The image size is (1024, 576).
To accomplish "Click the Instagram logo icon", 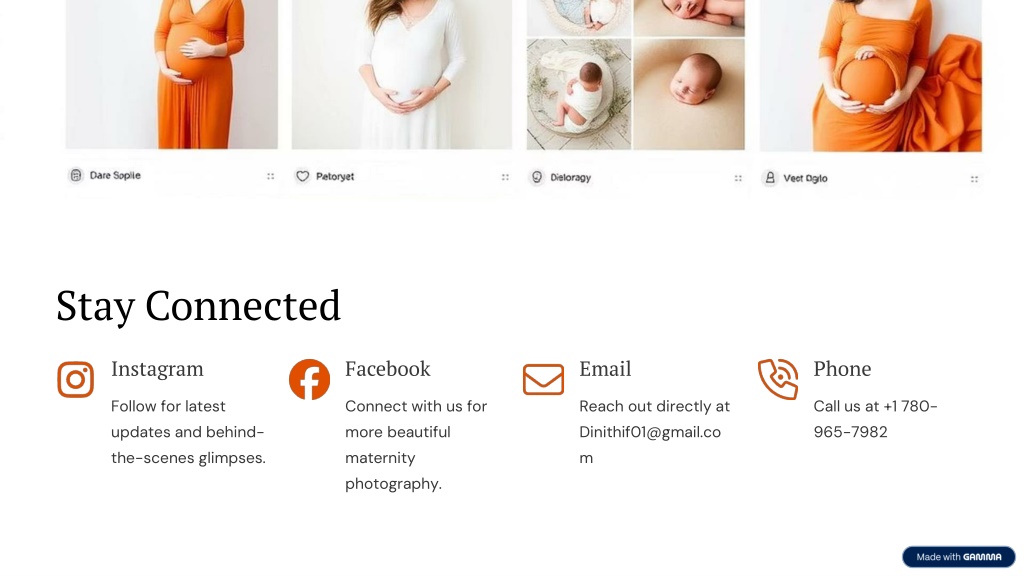I will click(76, 379).
